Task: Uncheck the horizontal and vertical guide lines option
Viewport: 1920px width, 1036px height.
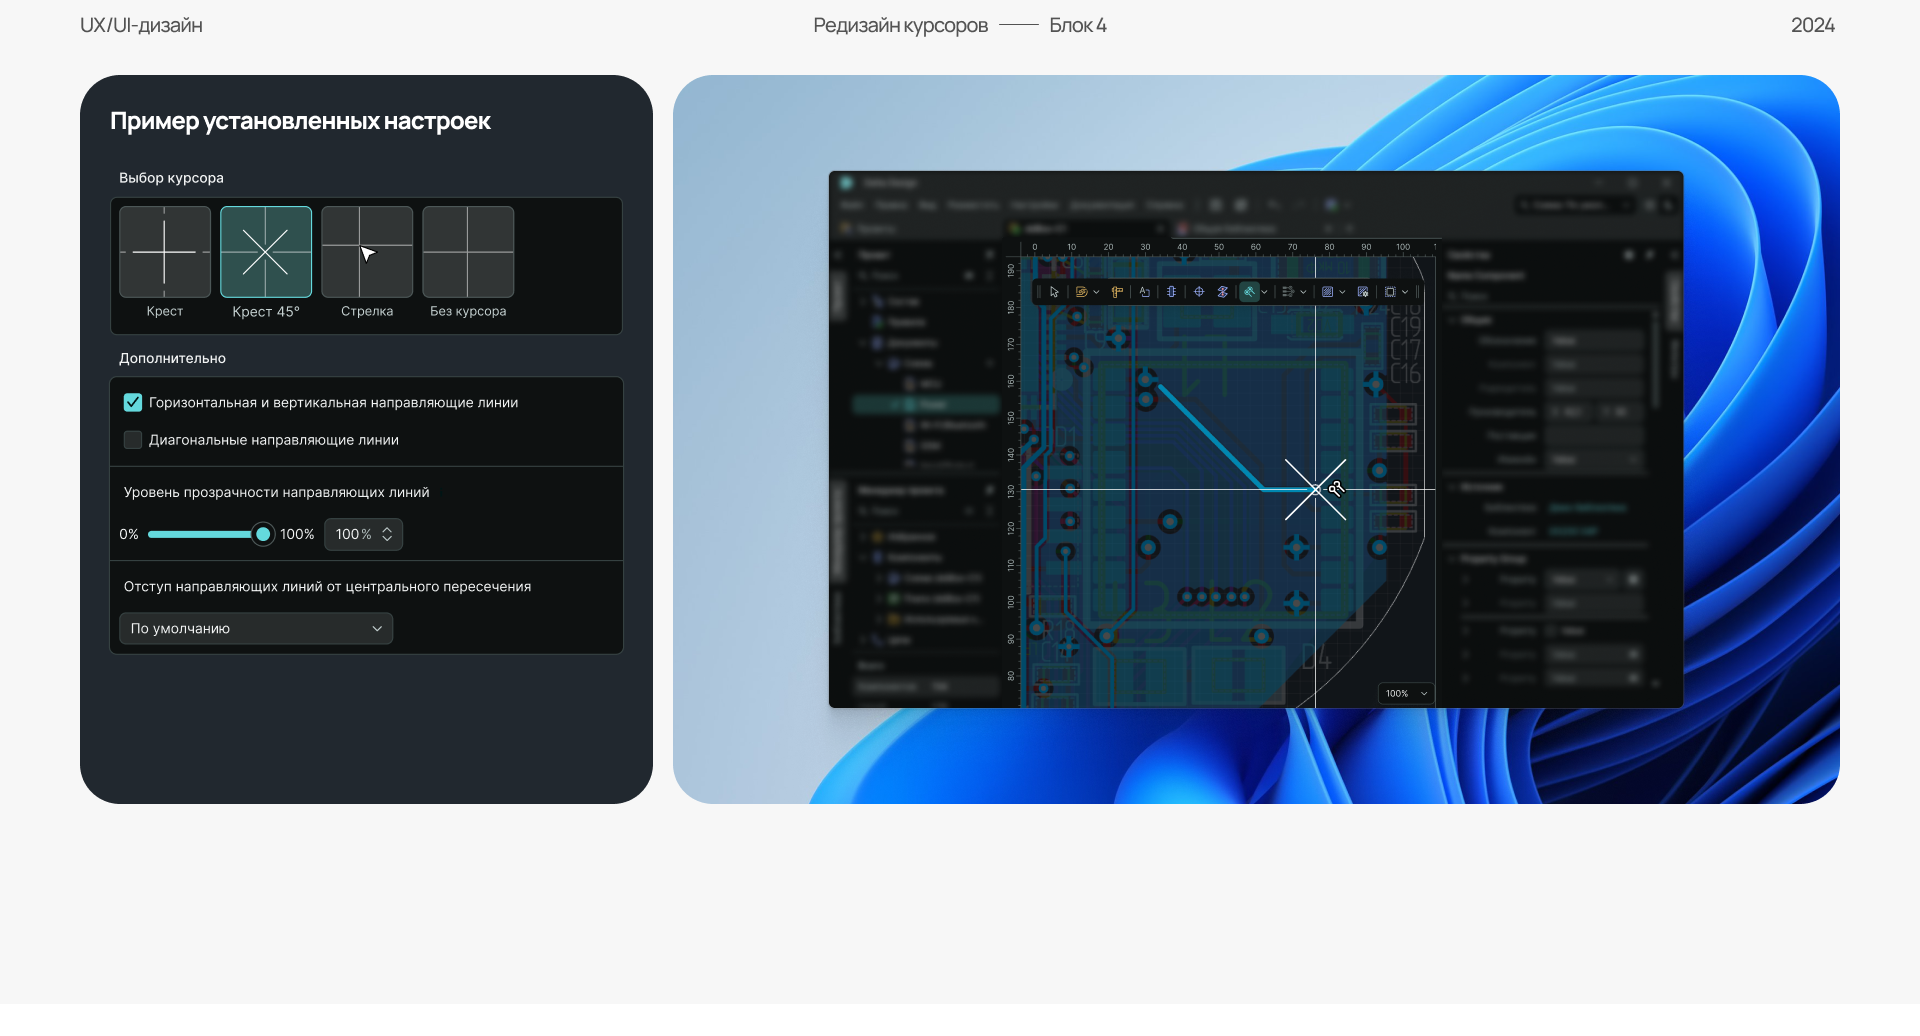Action: pos(132,402)
